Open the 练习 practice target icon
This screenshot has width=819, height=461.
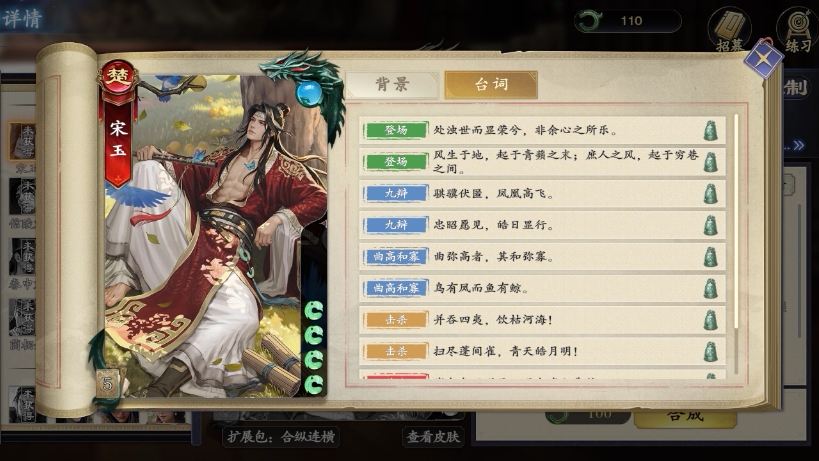pos(798,30)
